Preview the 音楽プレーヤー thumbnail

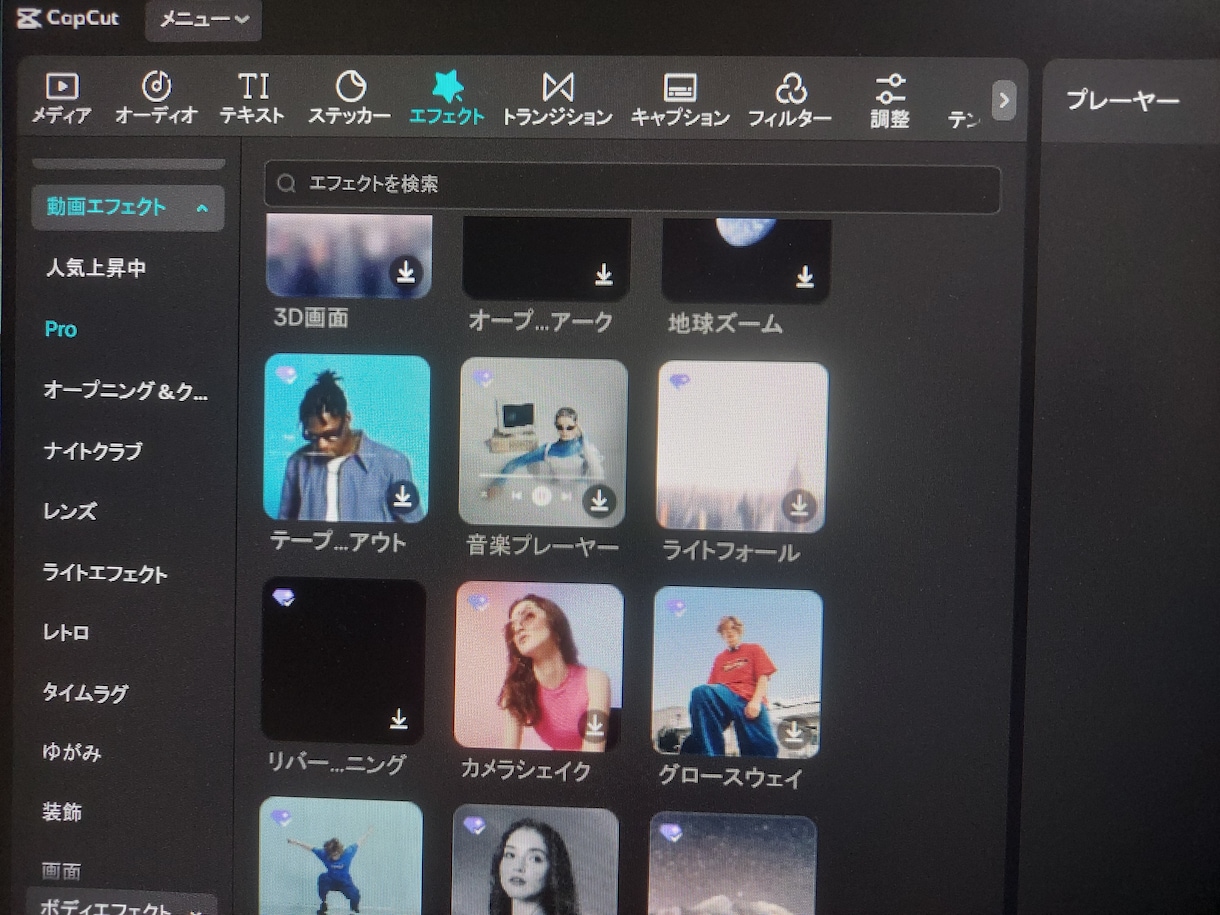[x=543, y=442]
